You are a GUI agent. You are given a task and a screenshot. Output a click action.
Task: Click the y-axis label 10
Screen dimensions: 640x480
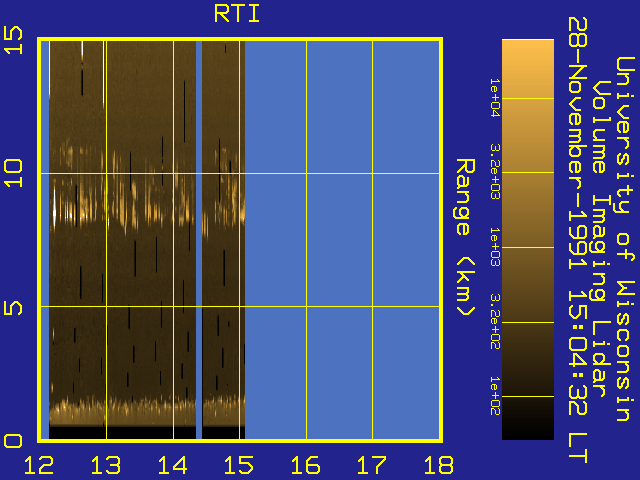coord(13,173)
